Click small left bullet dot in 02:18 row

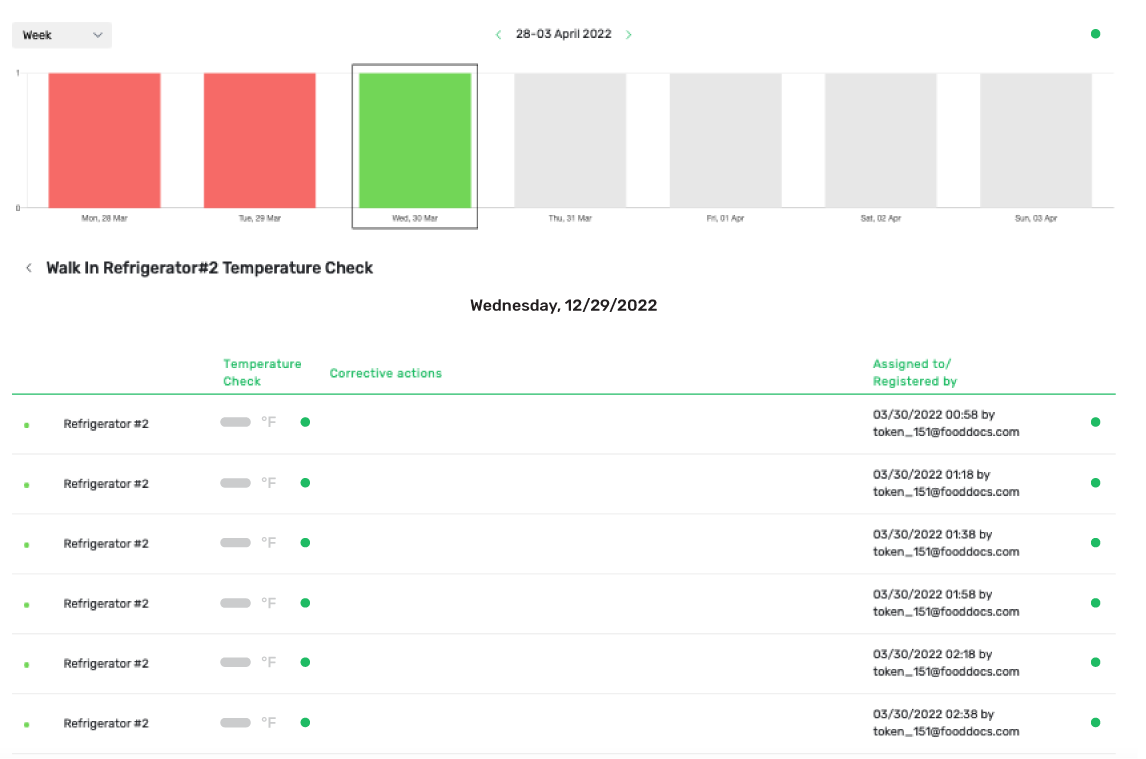27,665
